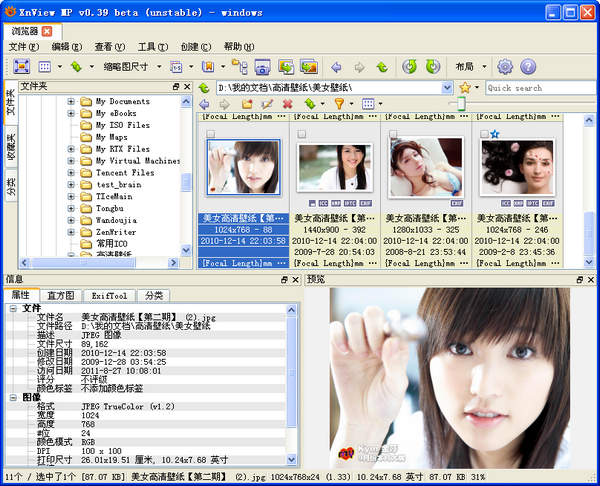Check the box on thumbnail 1024x768 - 246
The width and height of the screenshot is (600, 486).
coord(484,134)
